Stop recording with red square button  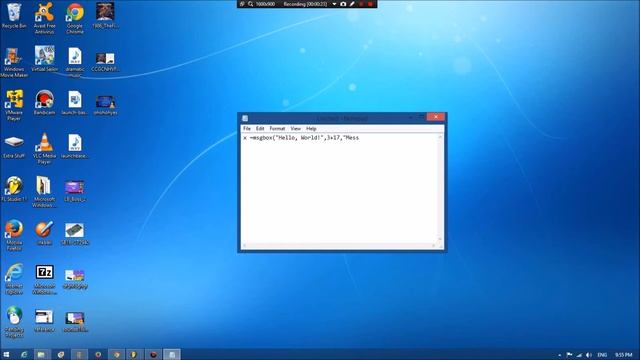pyautogui.click(x=371, y=4)
